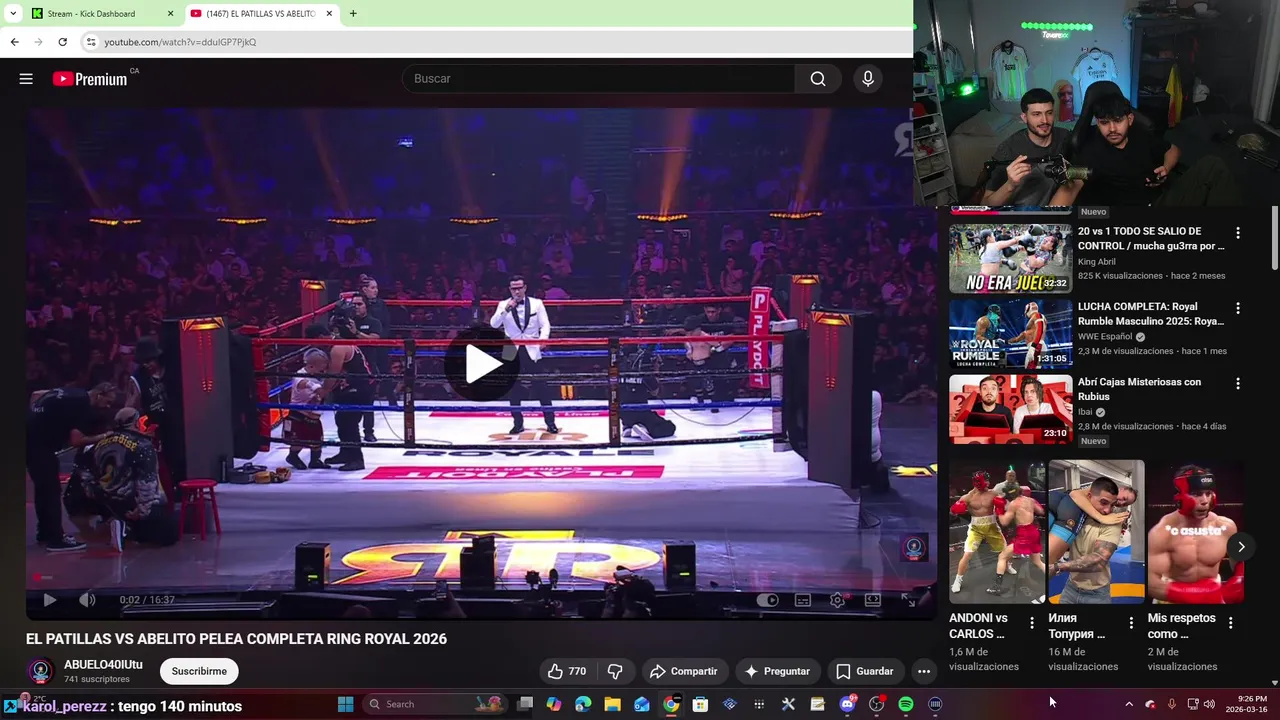The height and width of the screenshot is (720, 1280).
Task: Click the small play button in player controls
Action: point(49,600)
